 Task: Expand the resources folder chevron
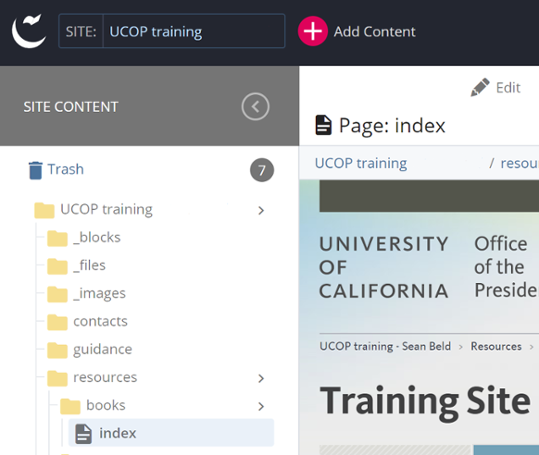(x=261, y=378)
